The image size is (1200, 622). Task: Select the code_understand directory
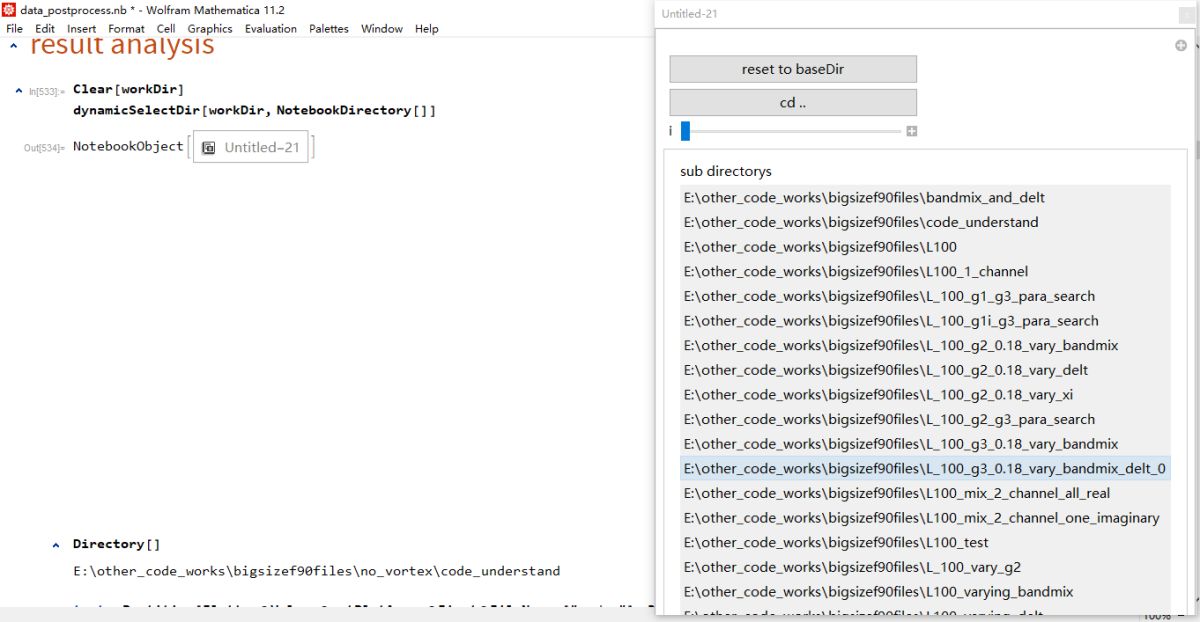click(925, 222)
